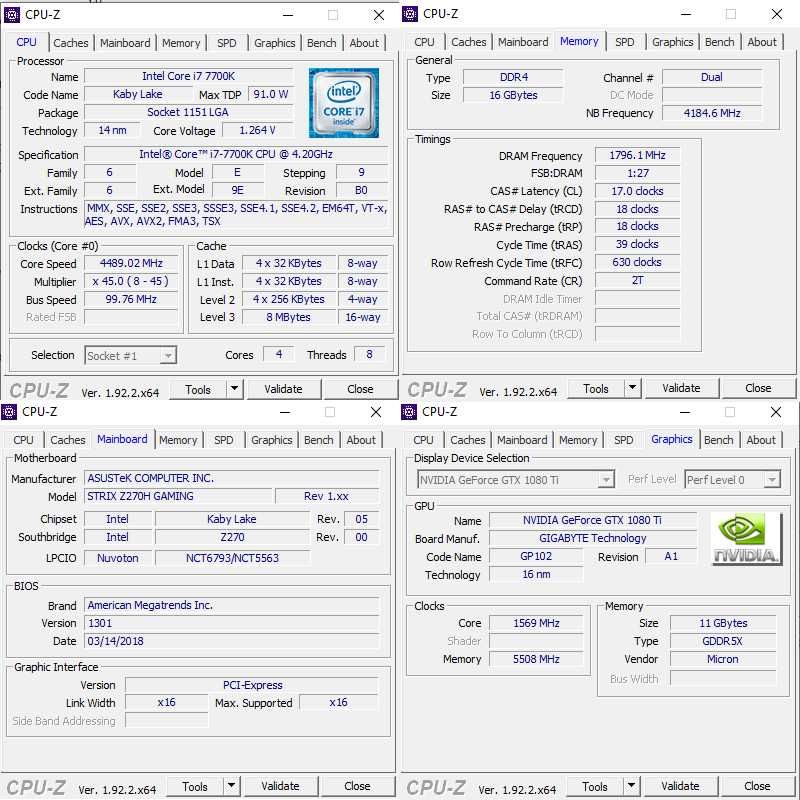The height and width of the screenshot is (800, 800).
Task: Click the NVIDIA logo in the Graphics window
Action: click(x=746, y=539)
